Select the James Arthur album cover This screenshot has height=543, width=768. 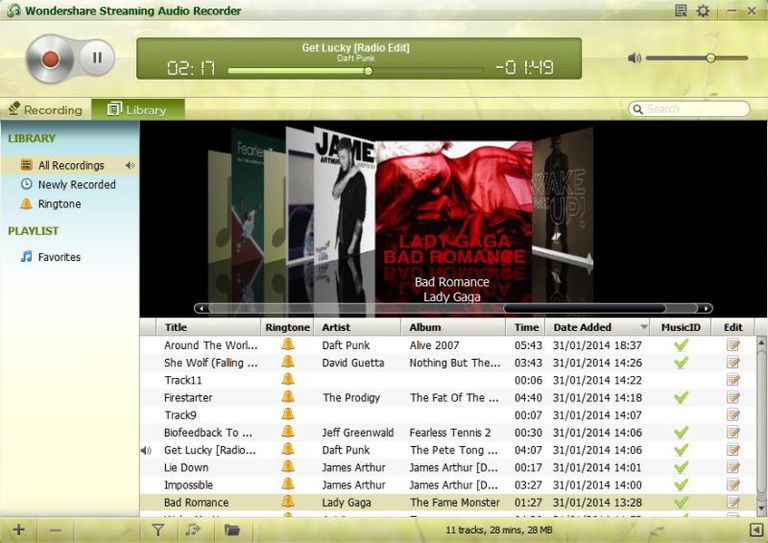pyautogui.click(x=344, y=196)
